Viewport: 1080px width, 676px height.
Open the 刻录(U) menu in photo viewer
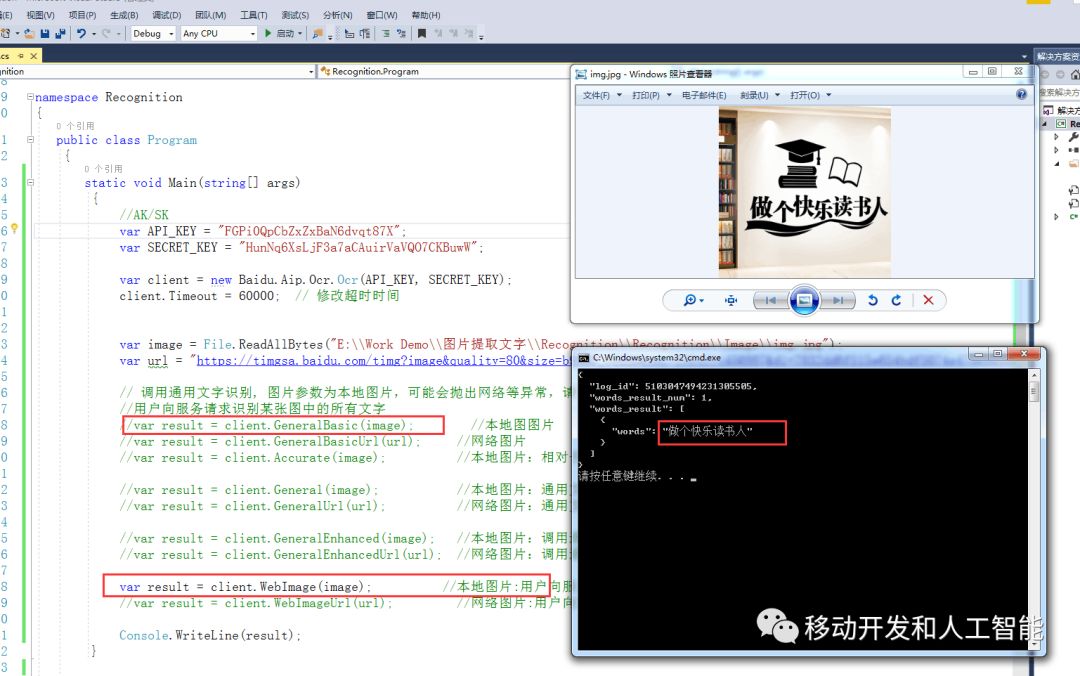click(759, 95)
